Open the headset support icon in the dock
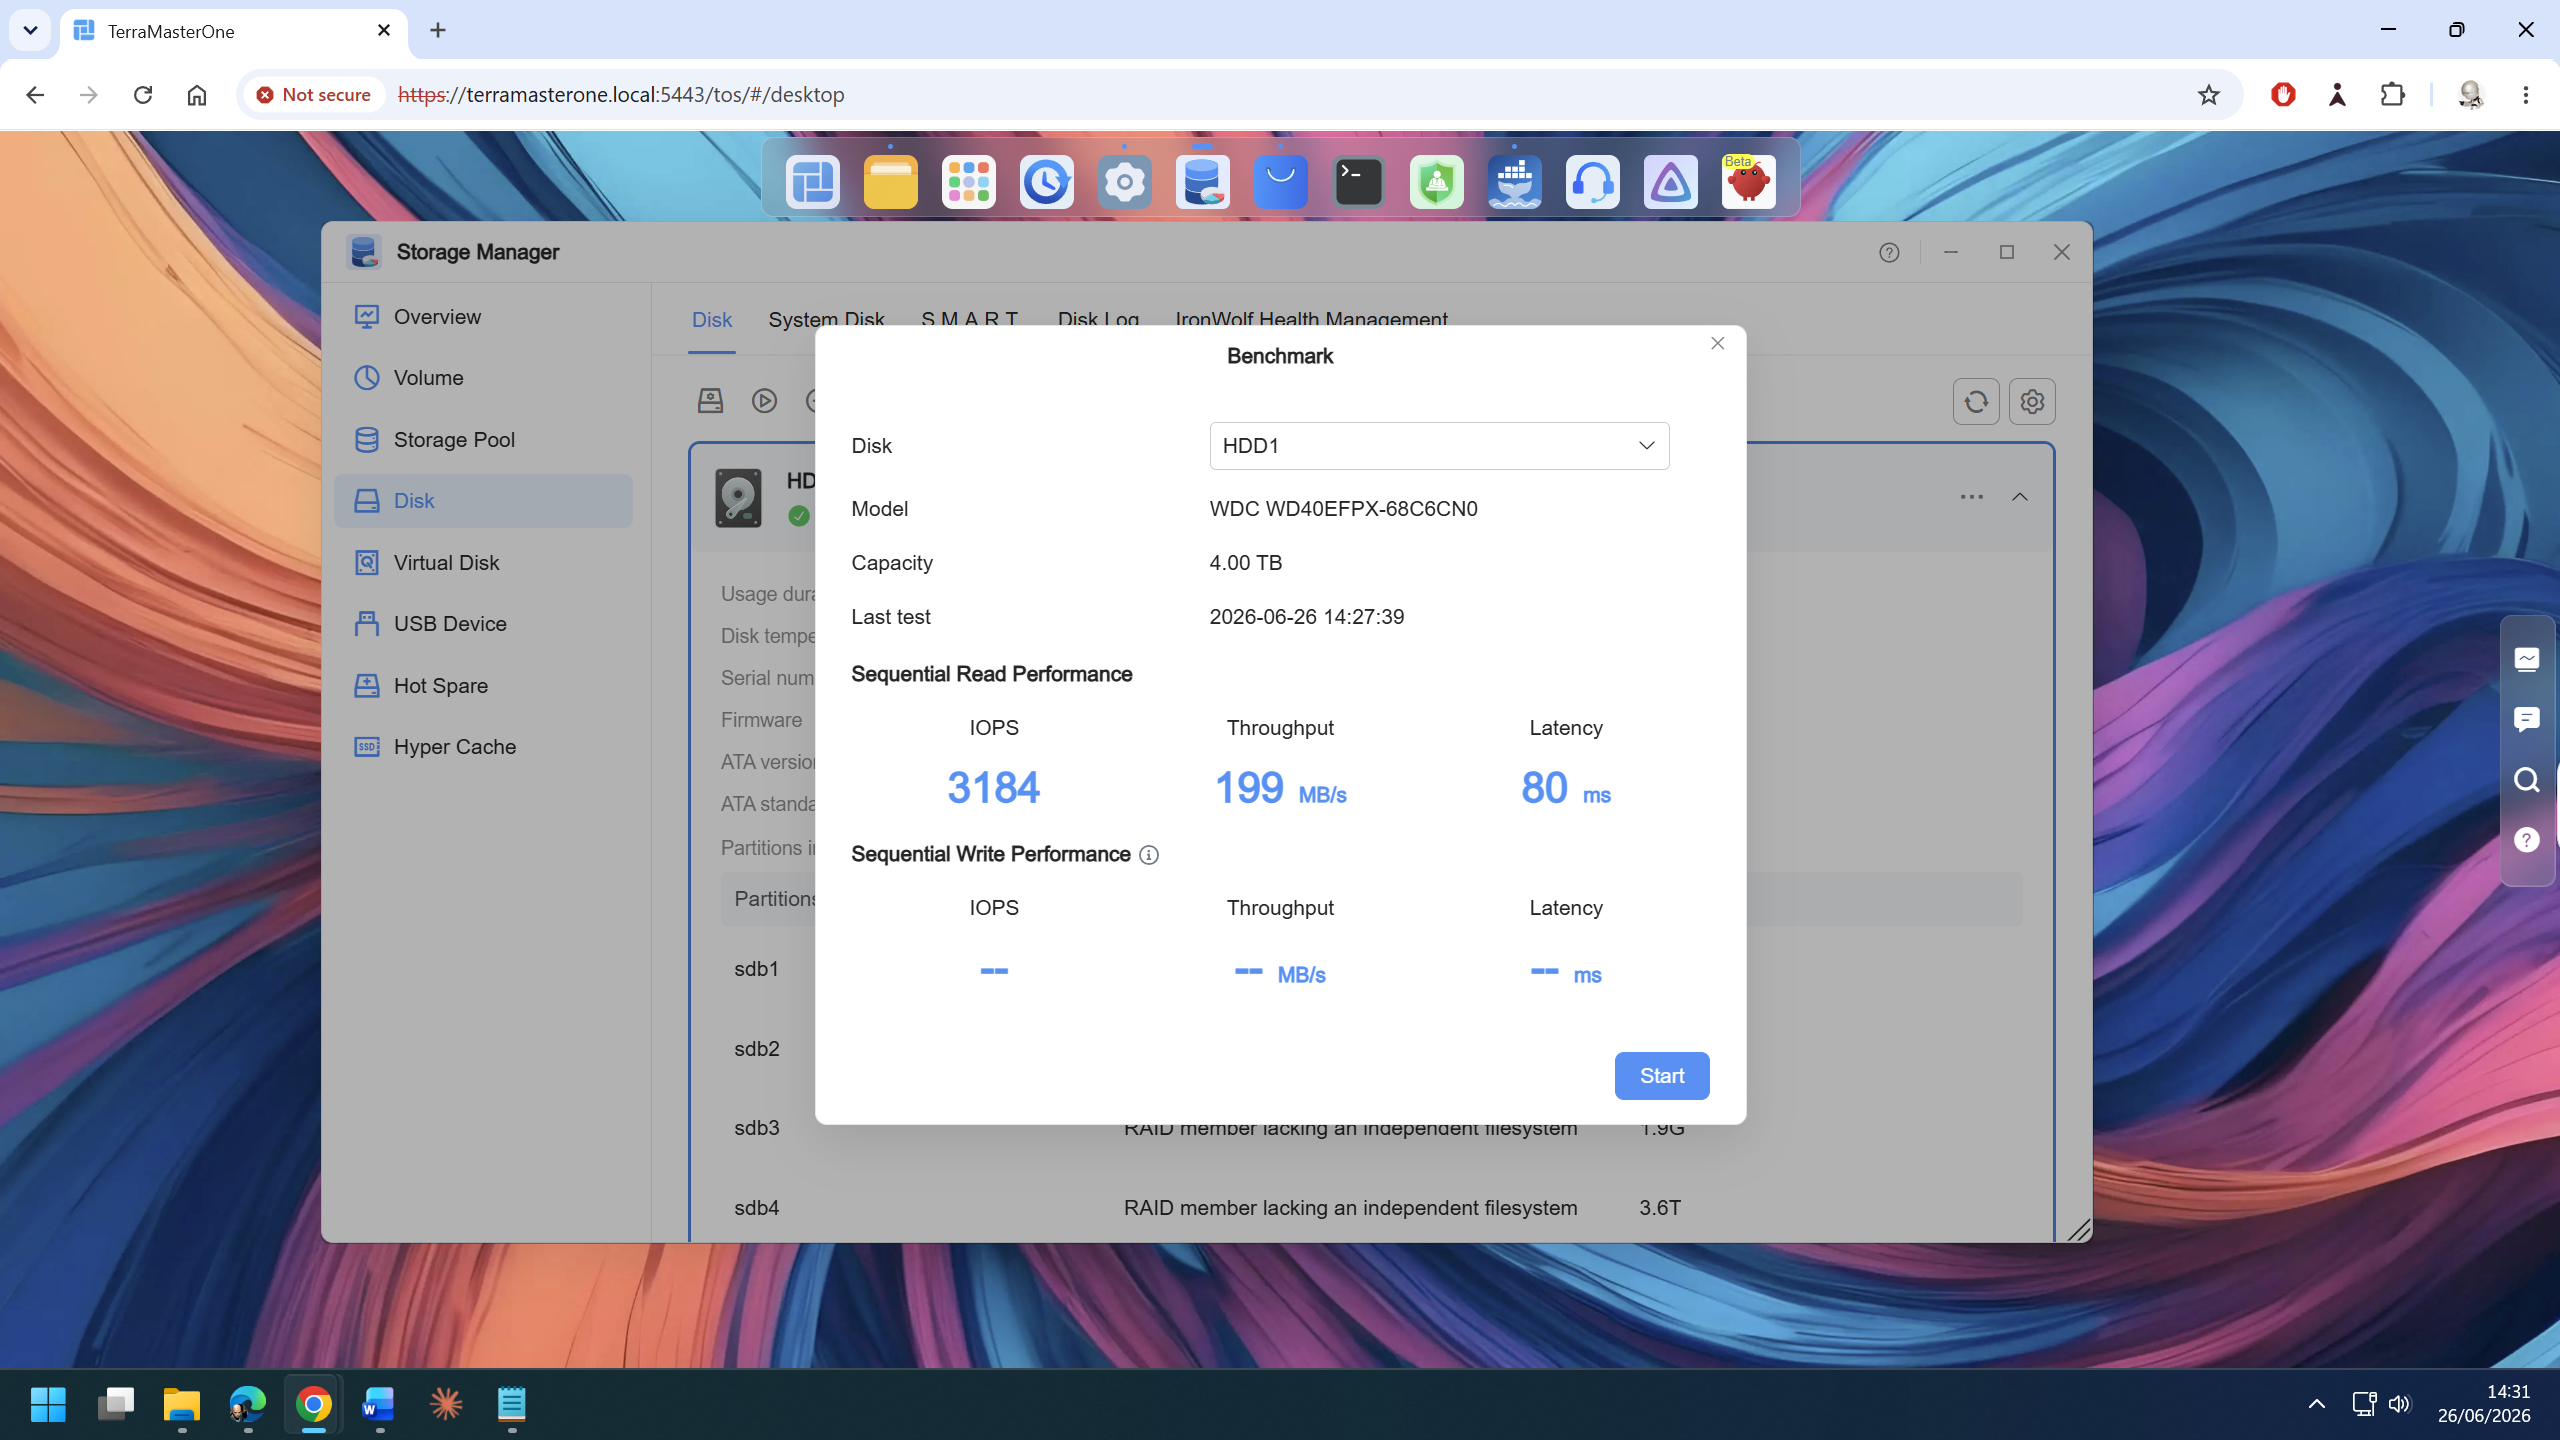2560x1440 pixels. click(1592, 182)
